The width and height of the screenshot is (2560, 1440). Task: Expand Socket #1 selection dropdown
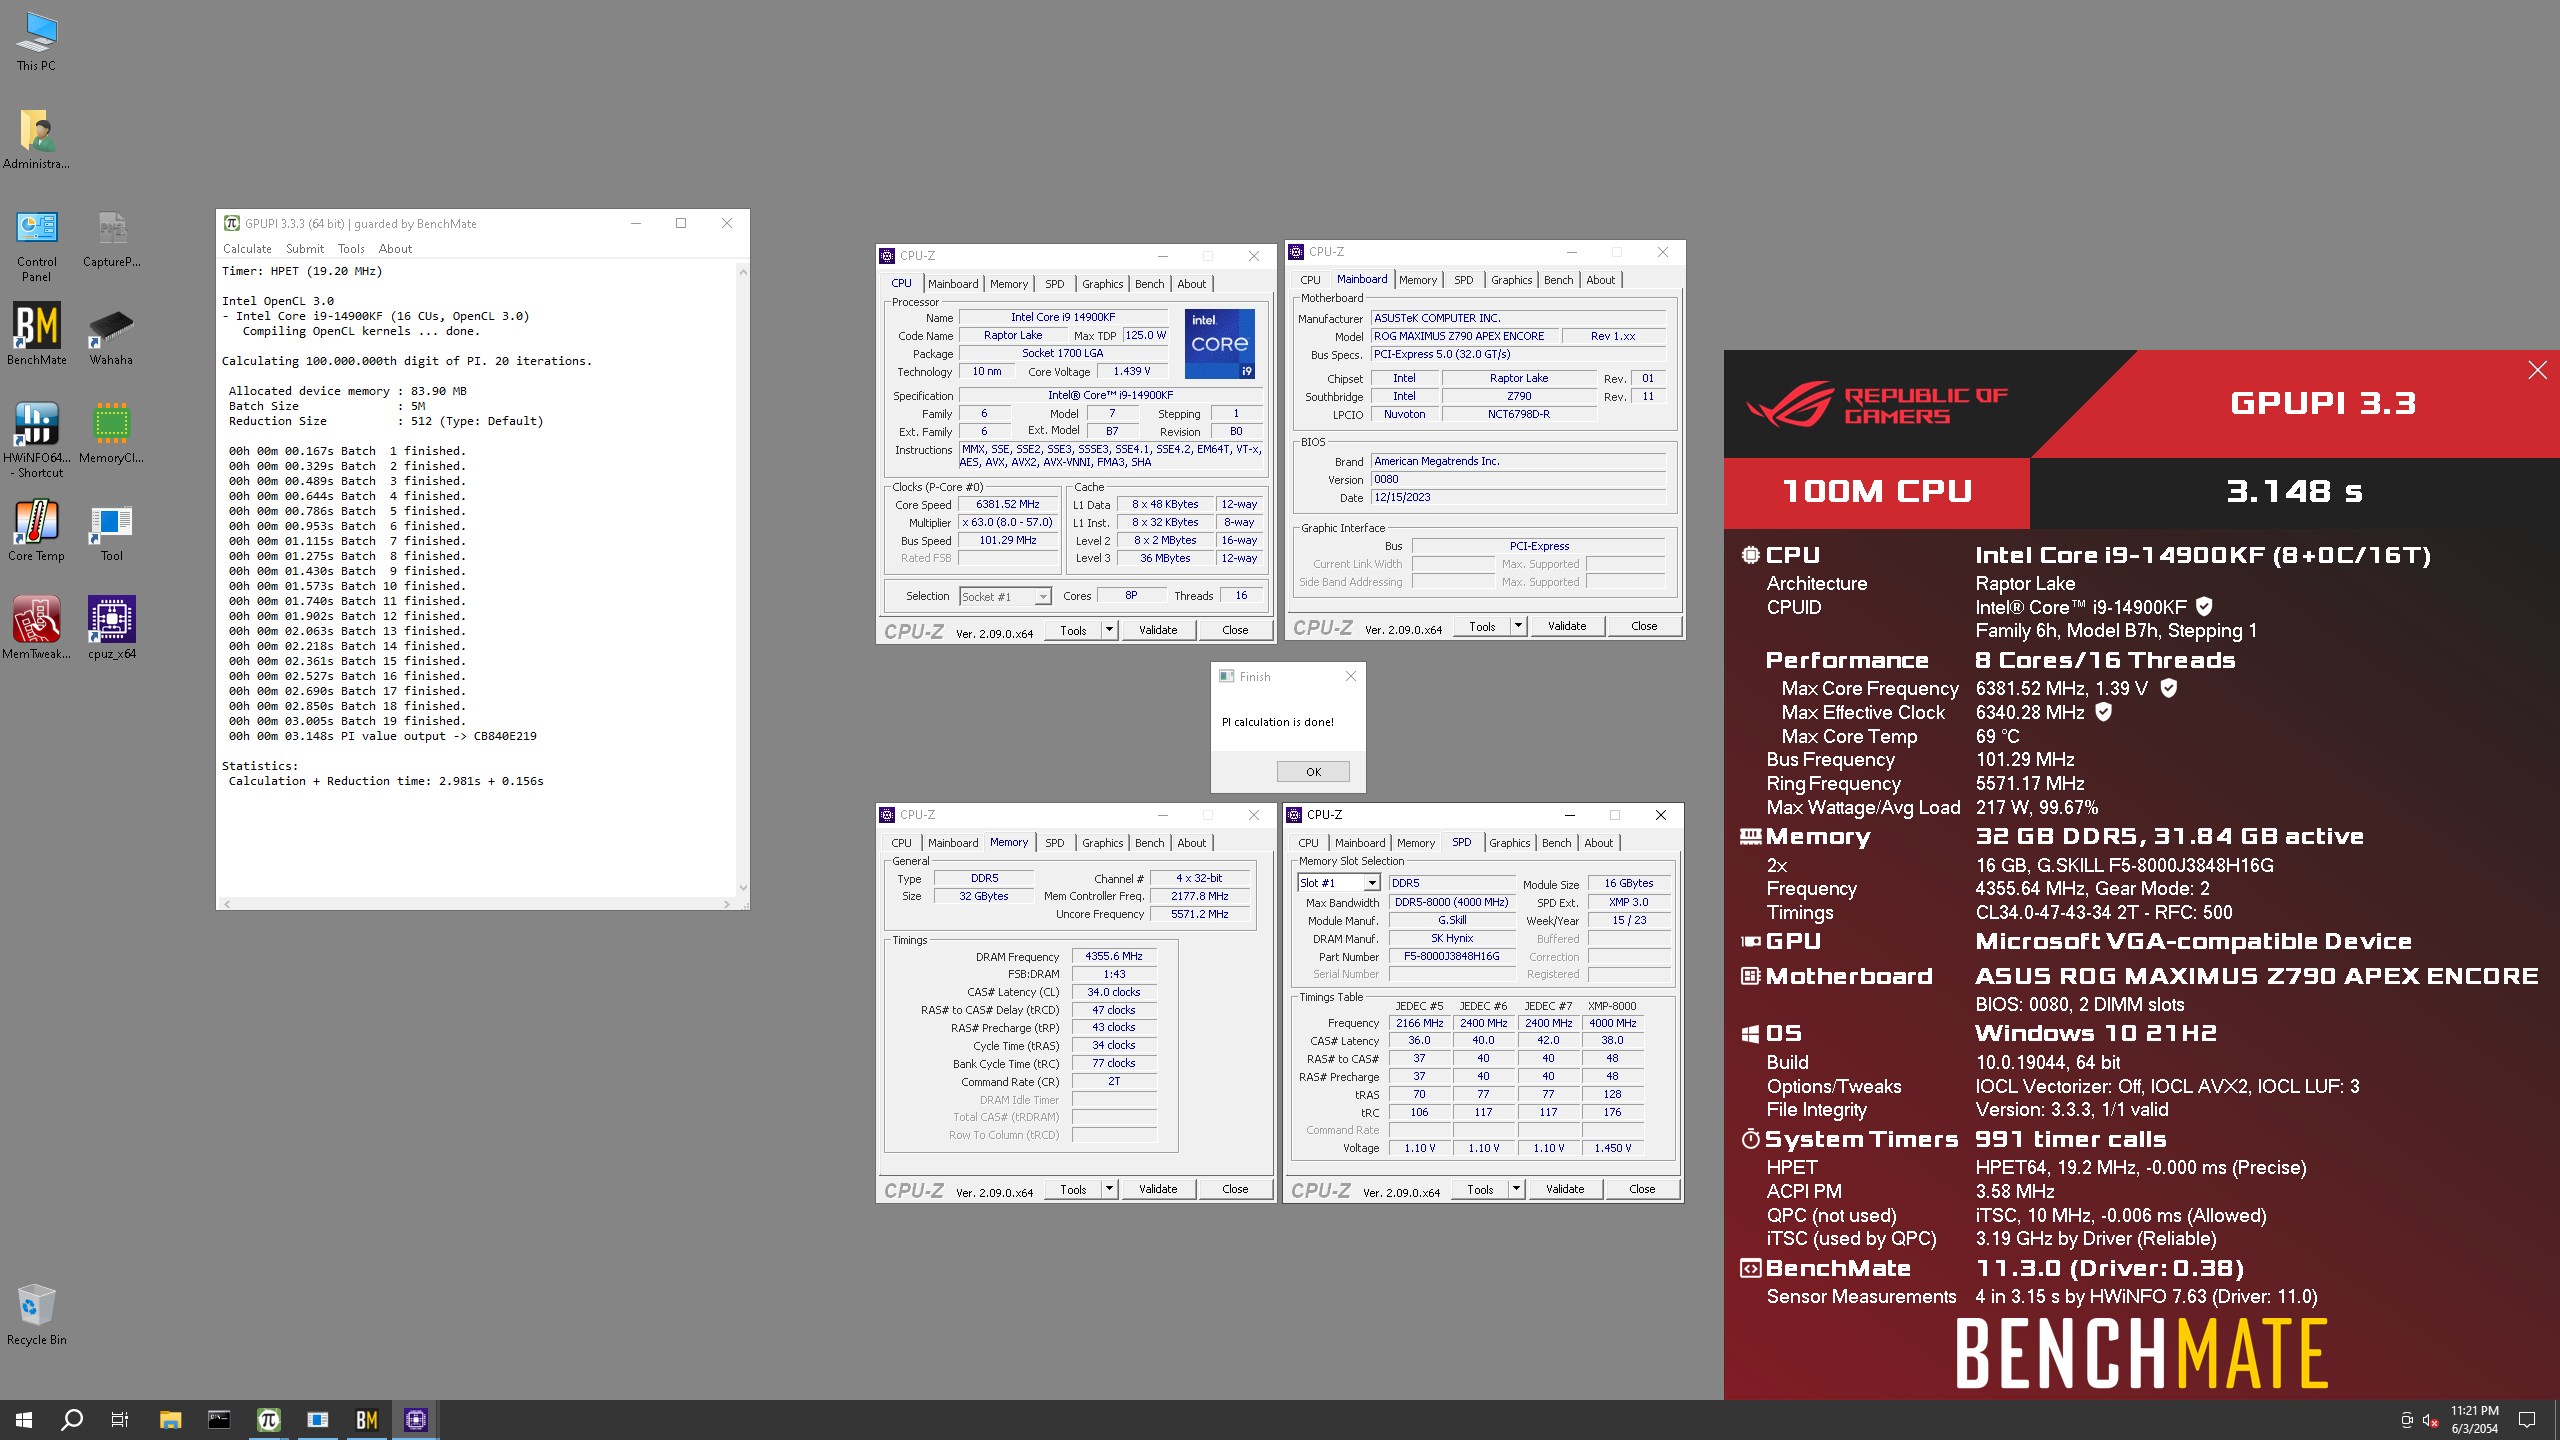1043,597
